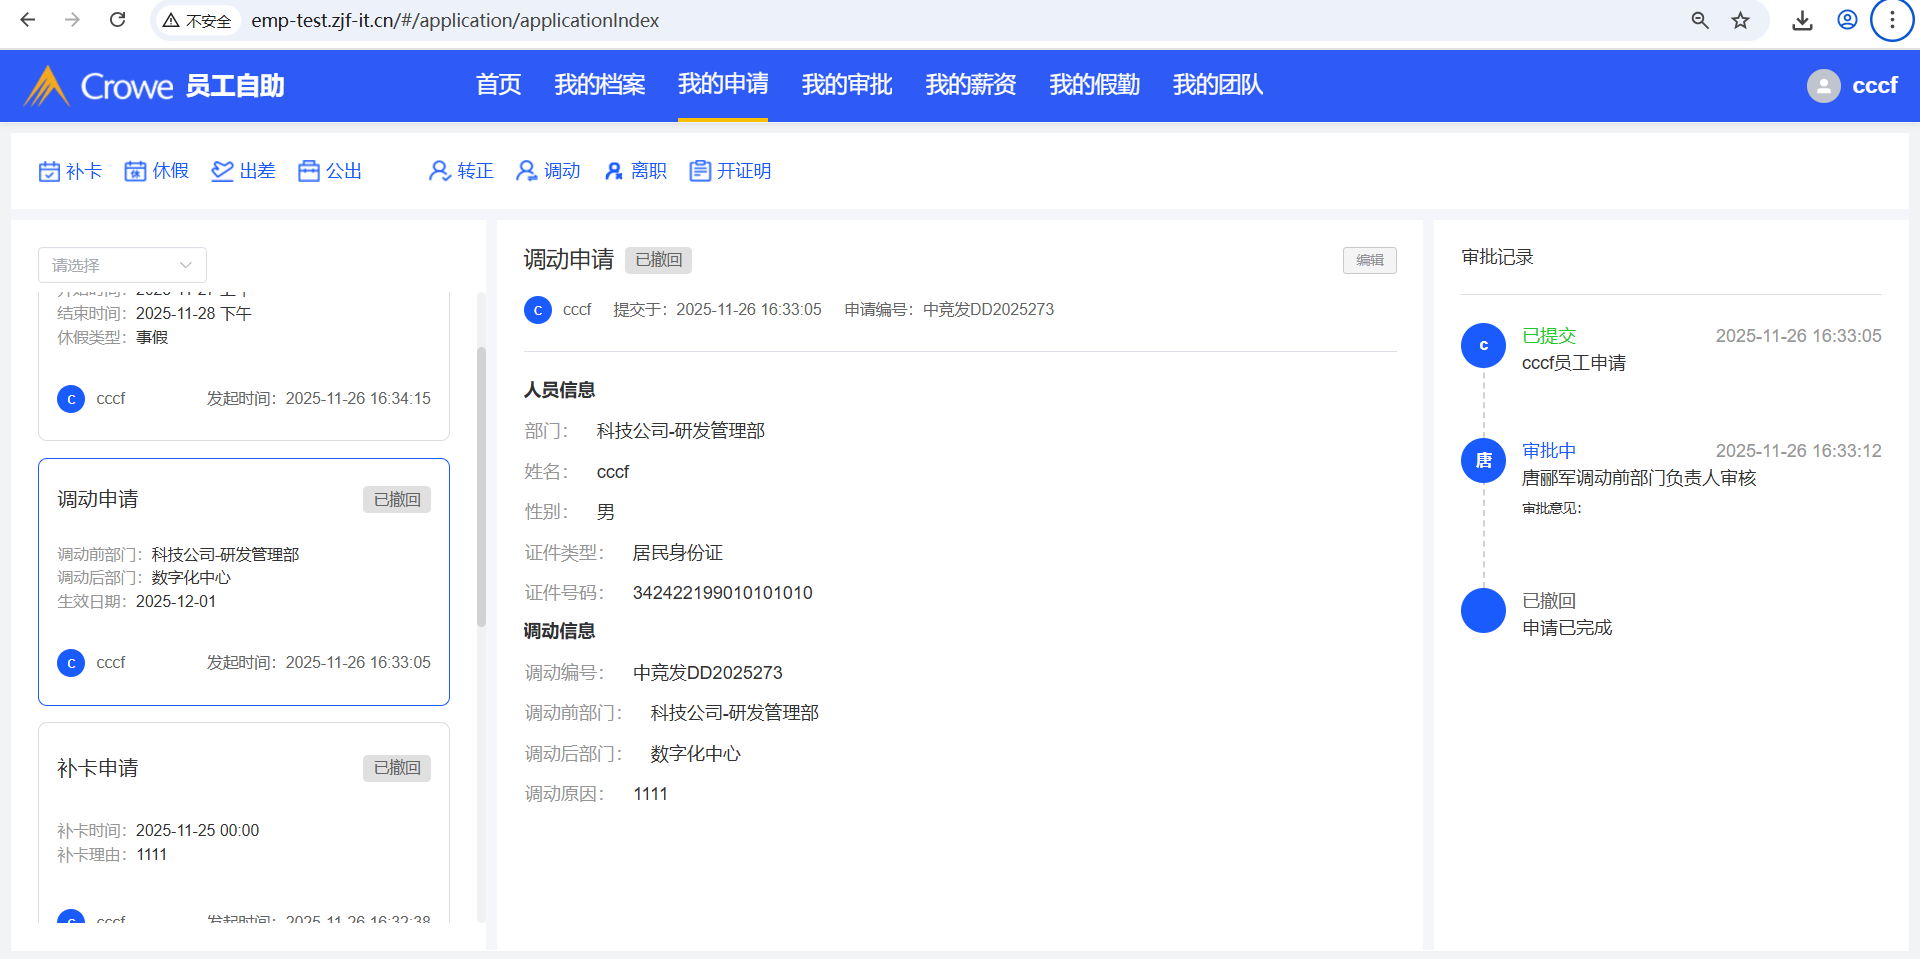The image size is (1920, 959).
Task: Select the 出差 business trip icon
Action: point(222,171)
